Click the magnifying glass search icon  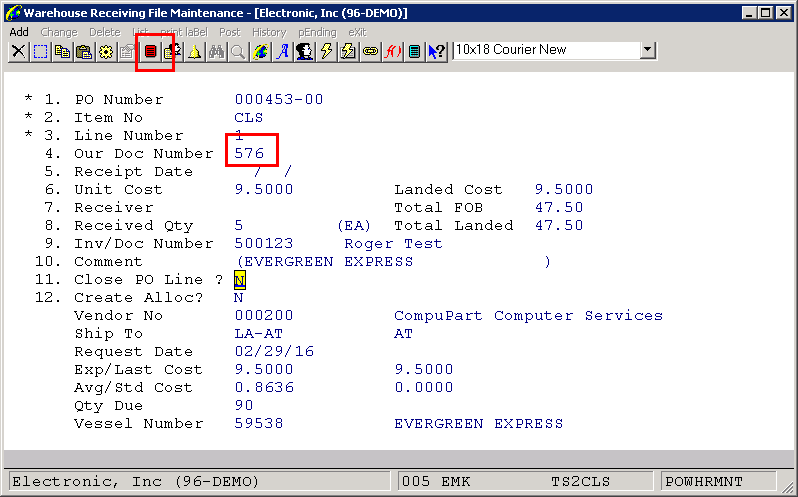pos(238,51)
